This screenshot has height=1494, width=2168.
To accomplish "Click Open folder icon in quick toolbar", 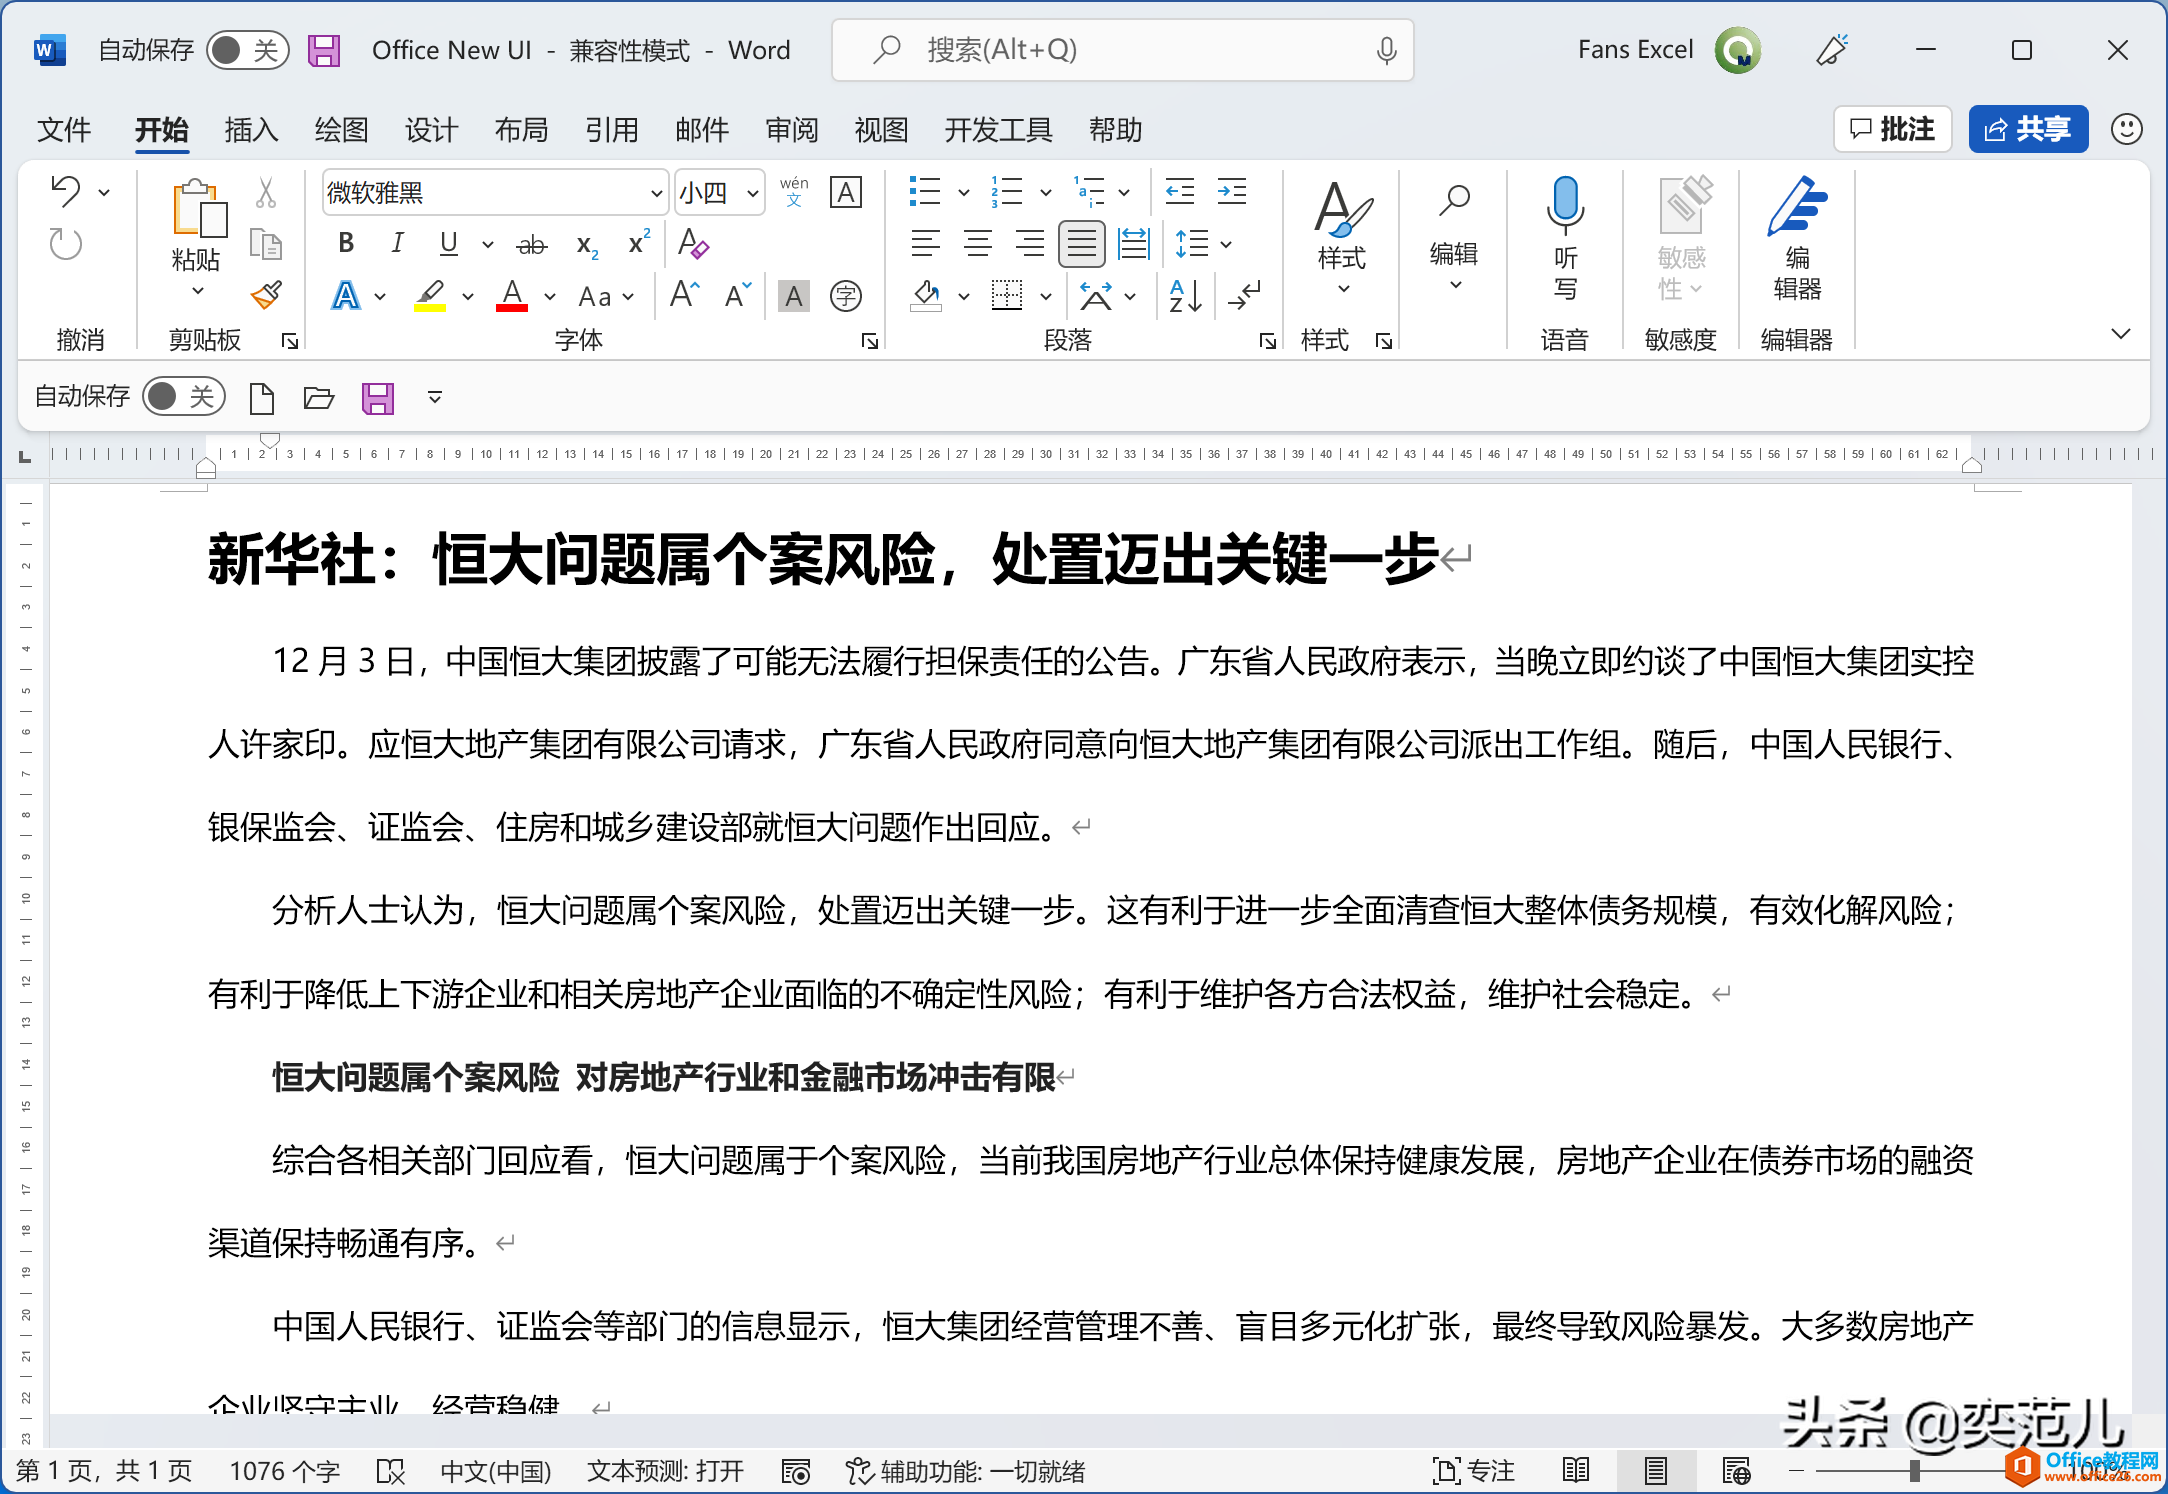I will pos(318,398).
